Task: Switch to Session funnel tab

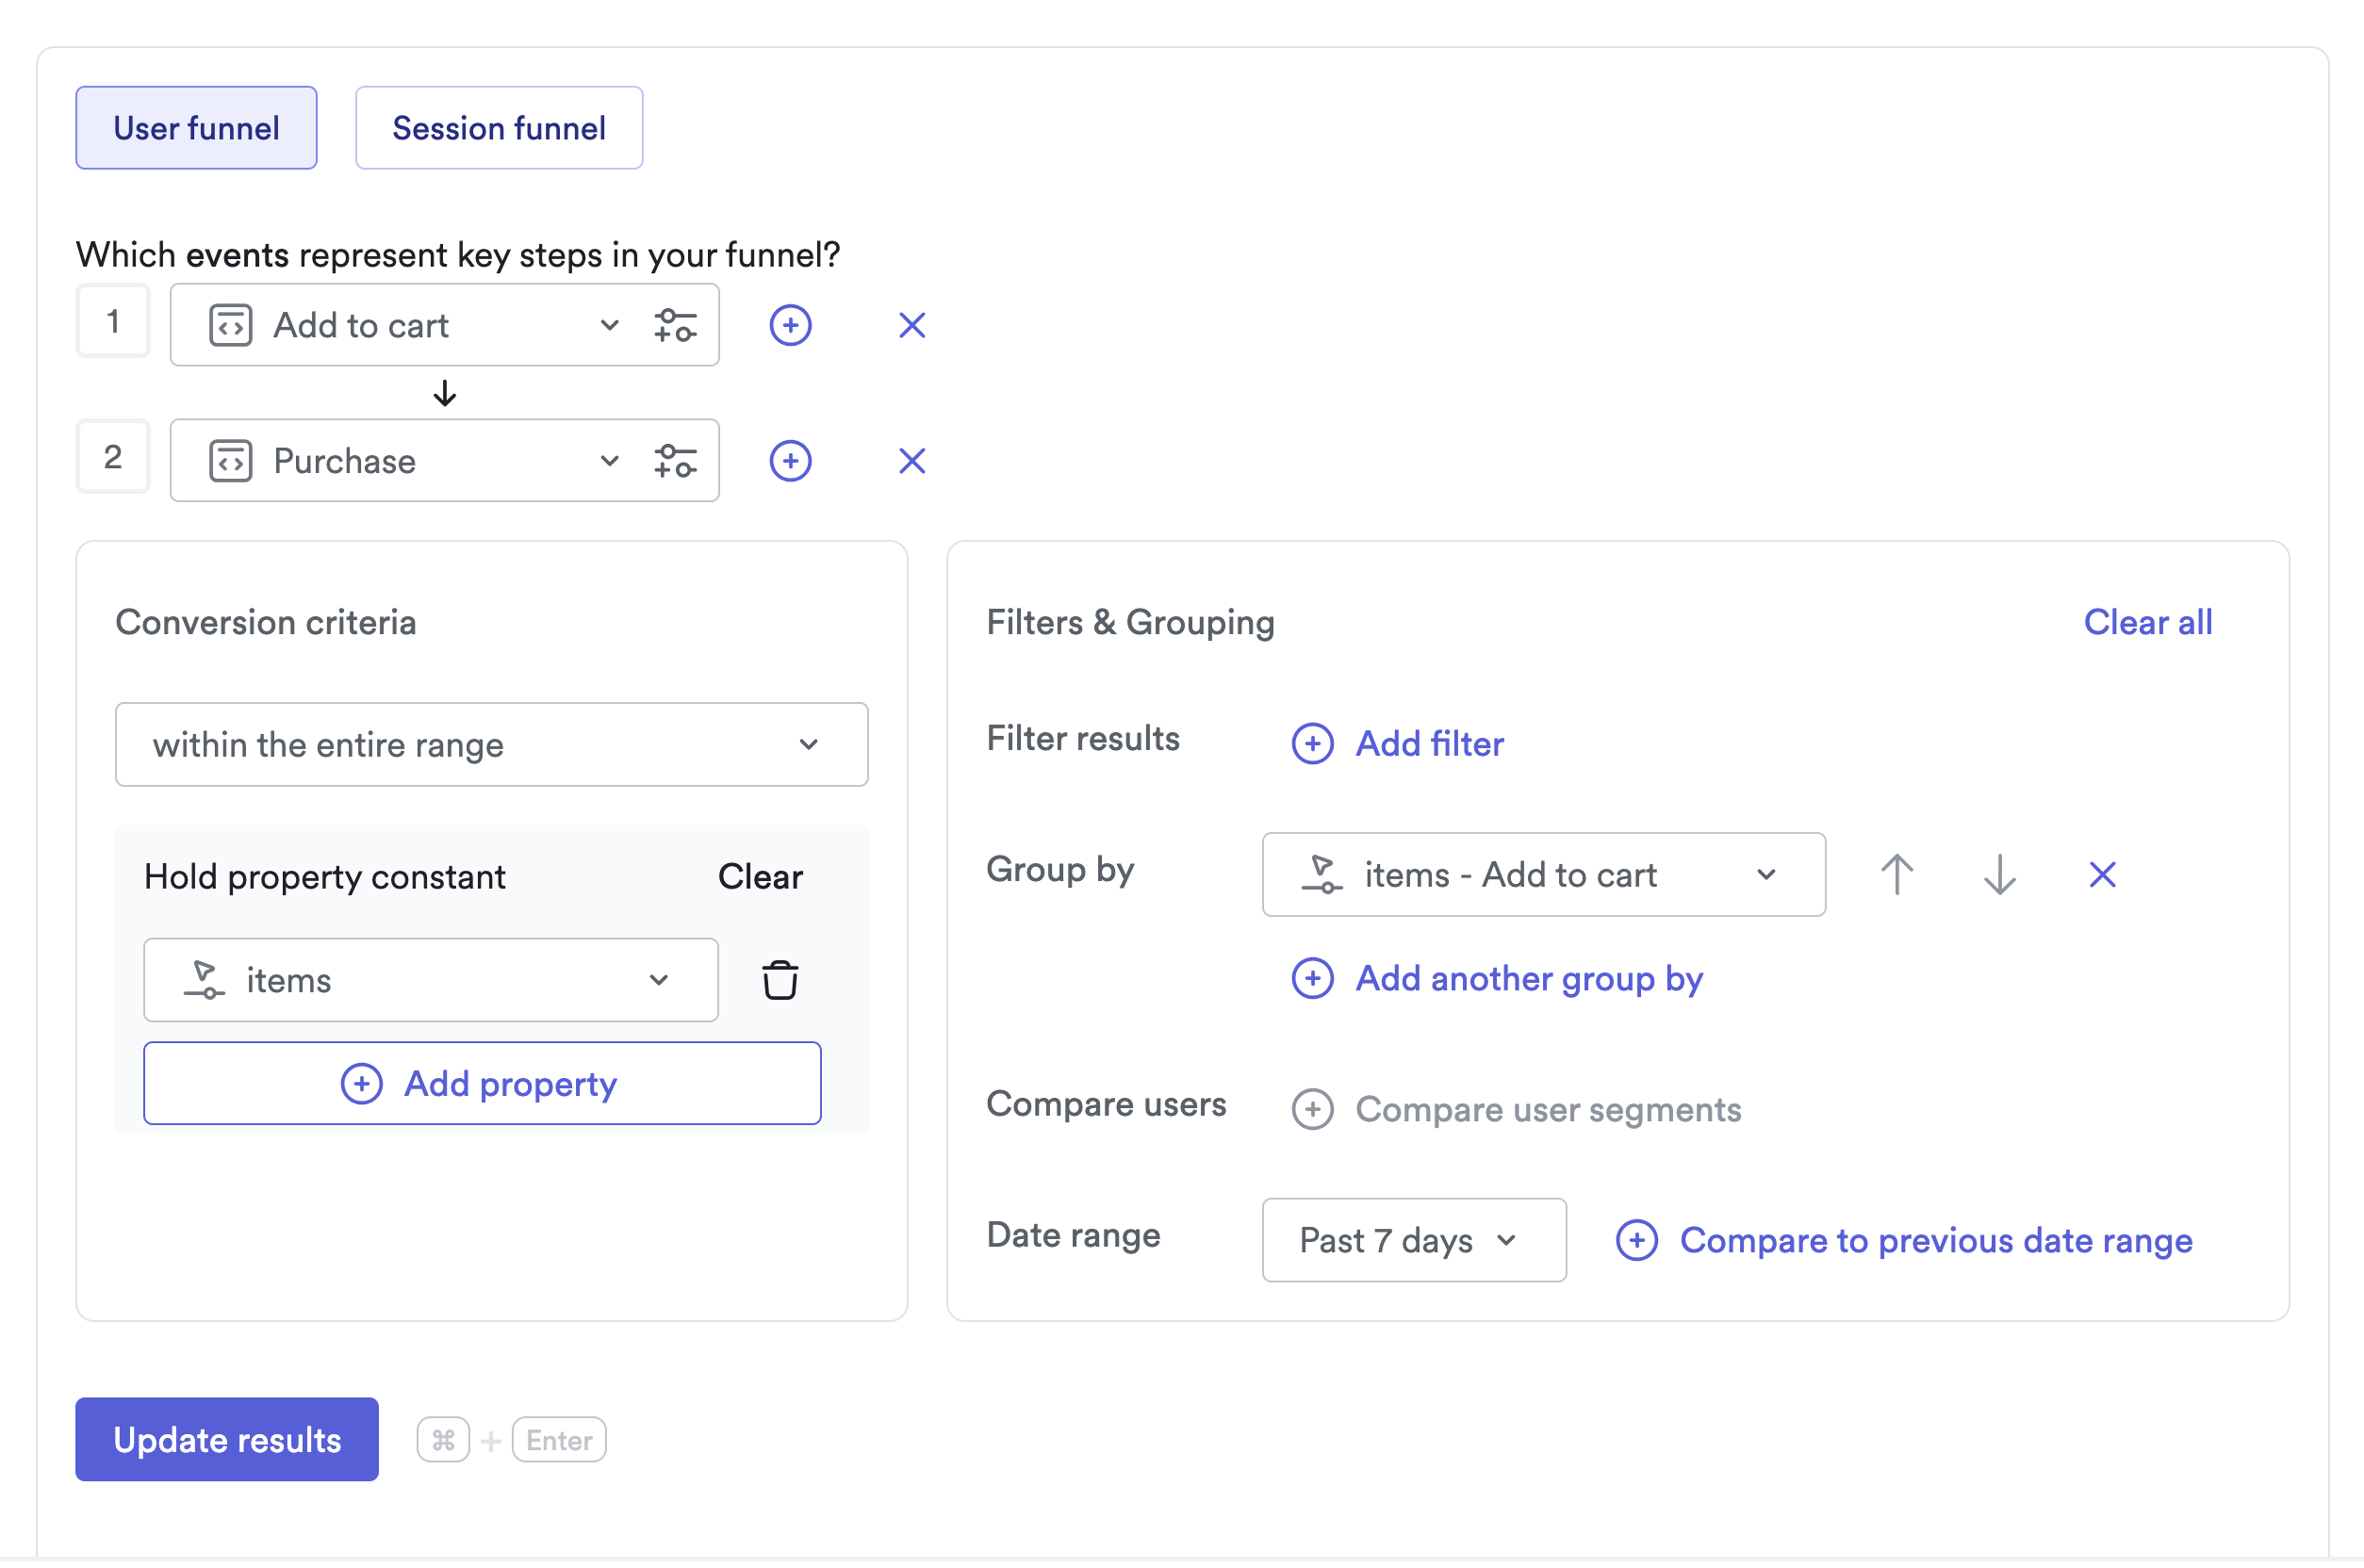Action: [499, 128]
